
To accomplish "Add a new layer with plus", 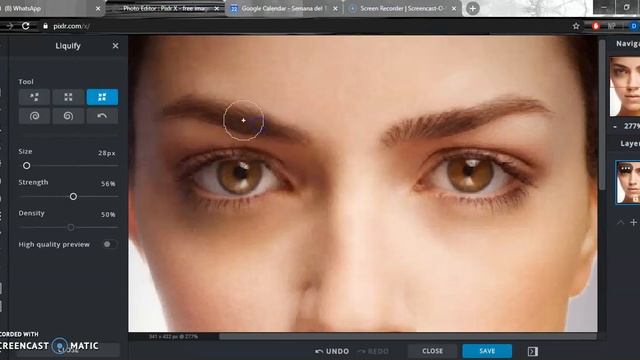I will coord(633,222).
